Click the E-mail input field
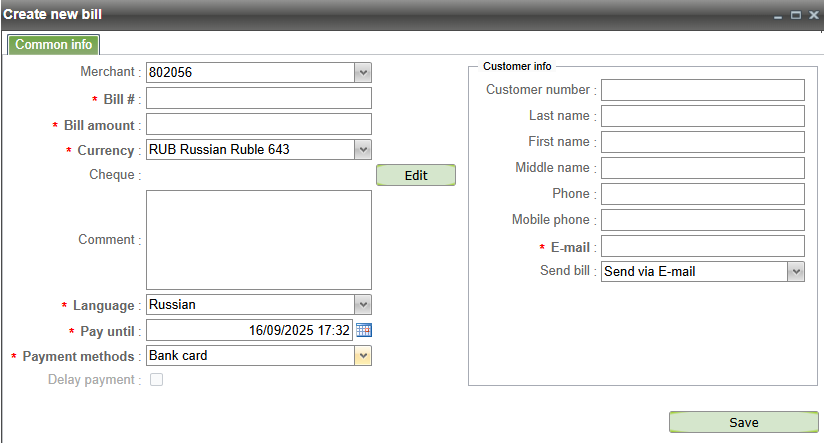The width and height of the screenshot is (824, 443). [x=702, y=246]
